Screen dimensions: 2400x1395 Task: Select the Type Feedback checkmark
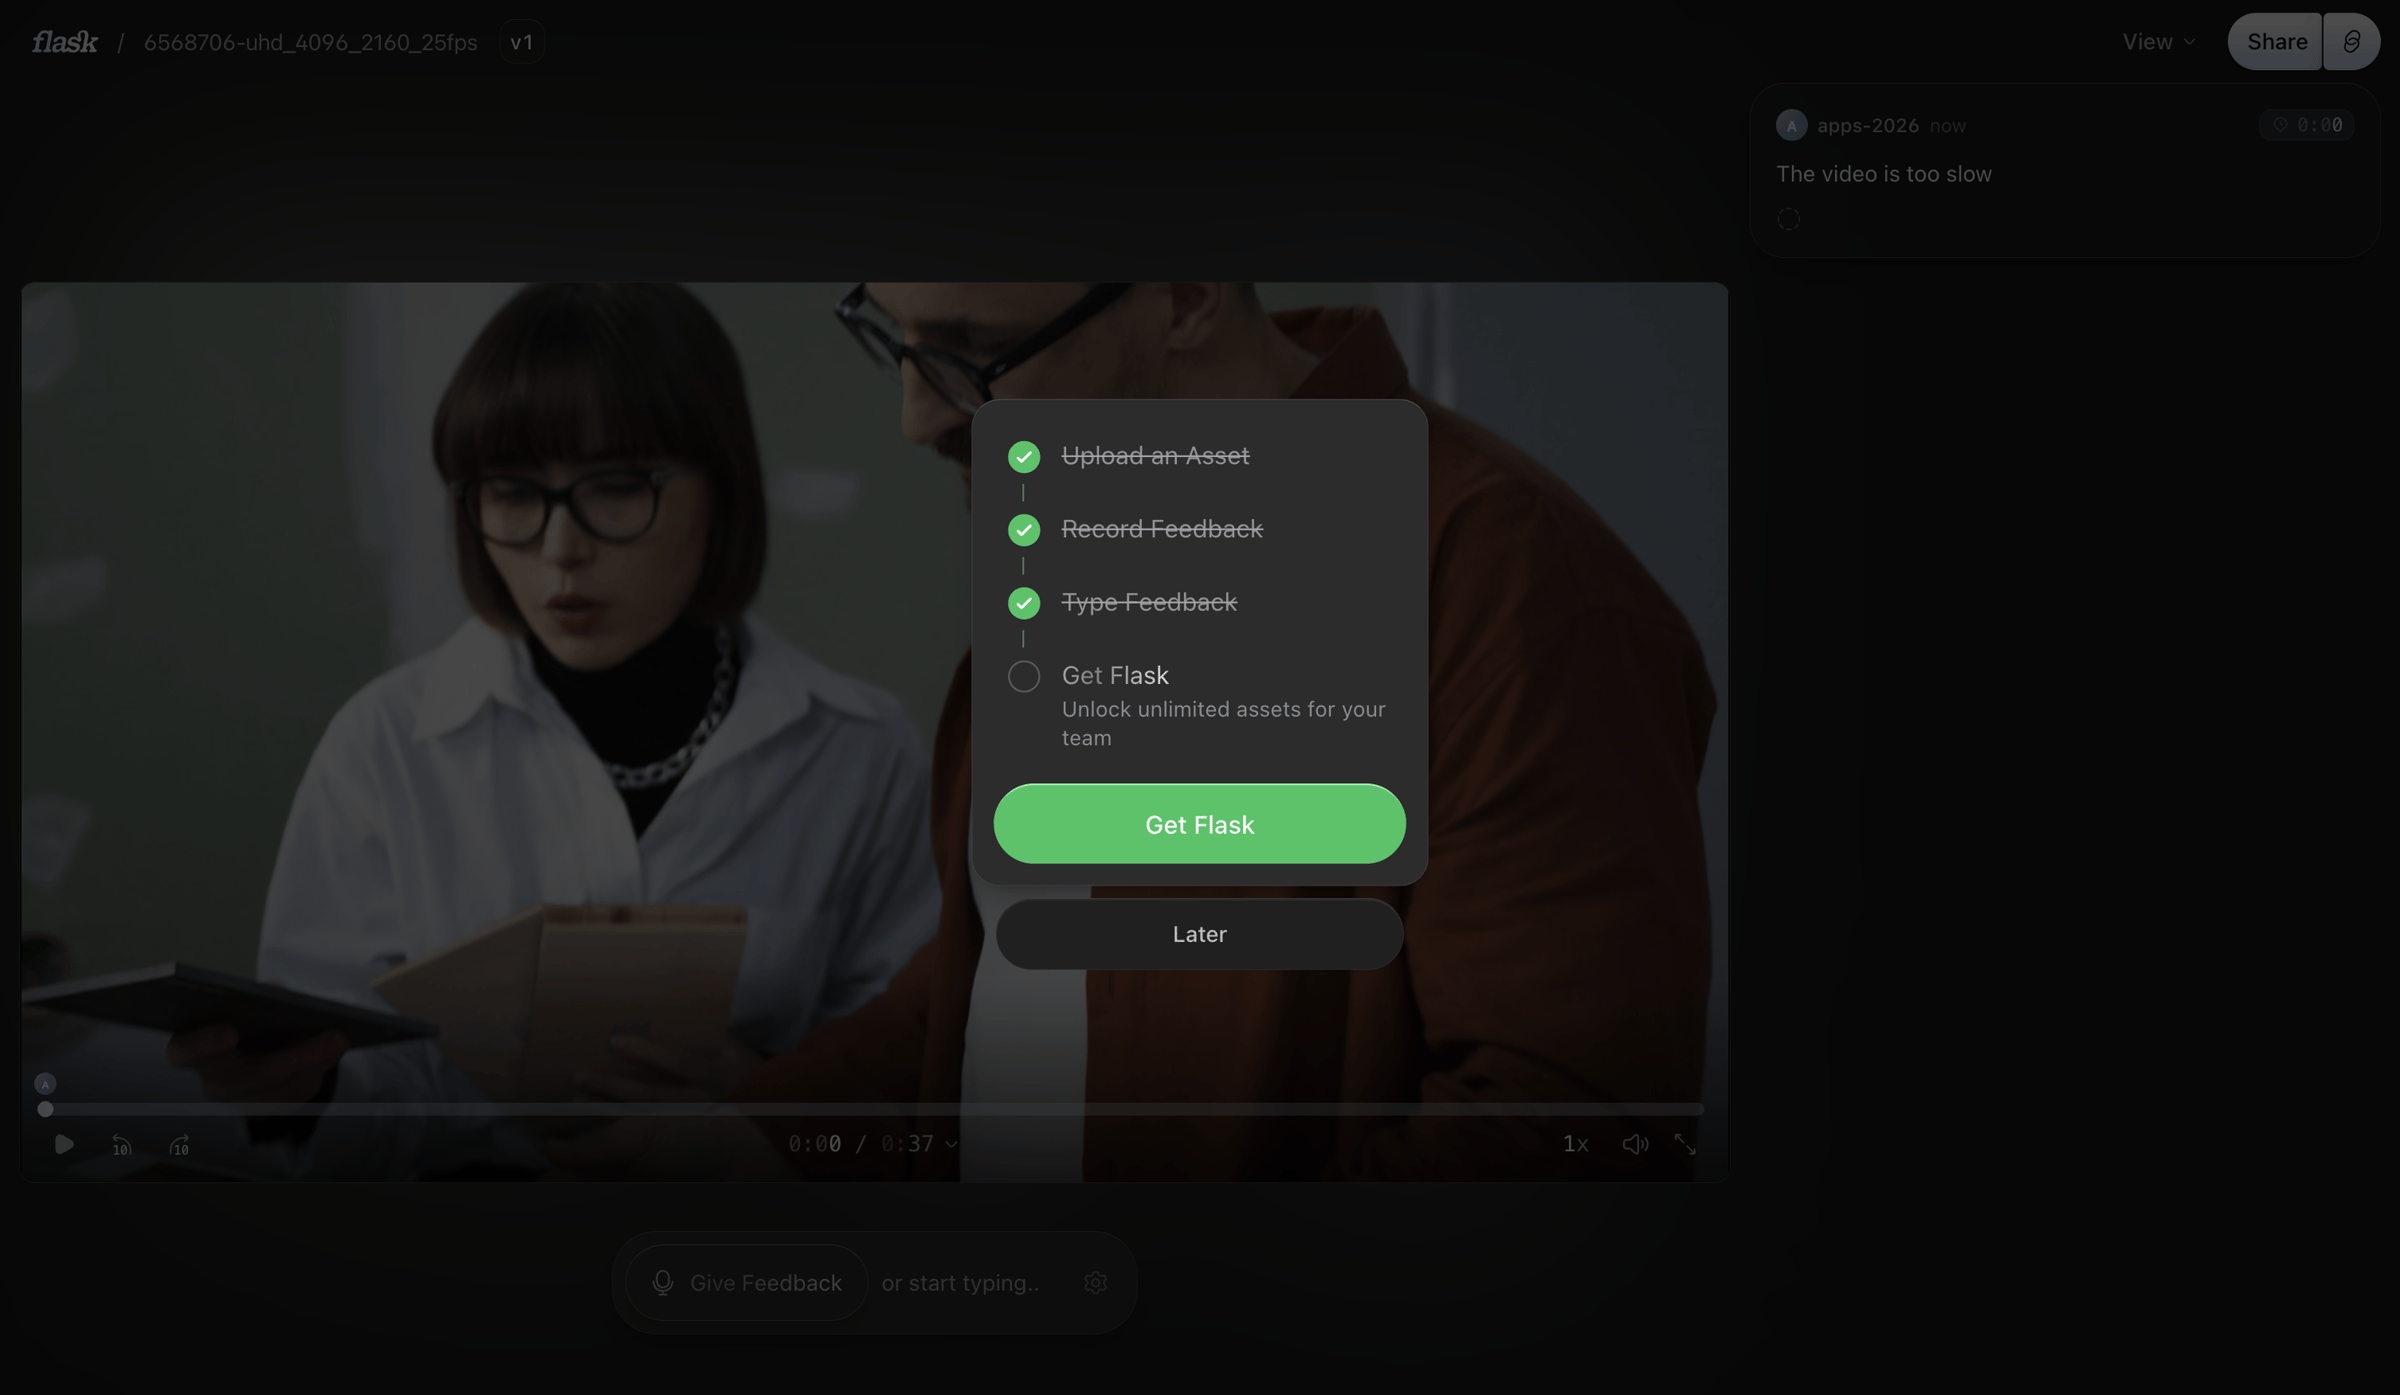1024,603
